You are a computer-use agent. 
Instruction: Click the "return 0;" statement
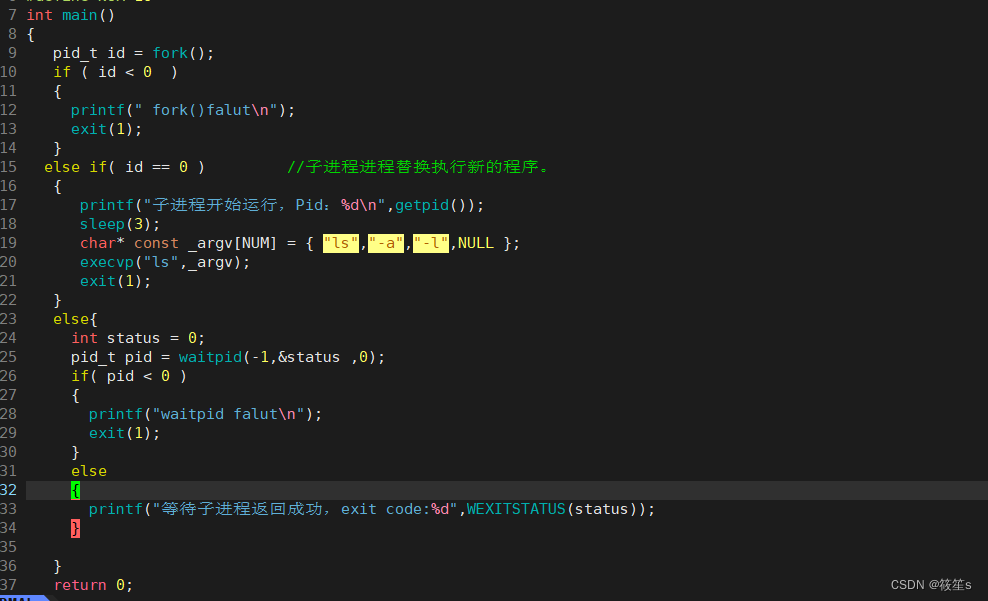coord(93,585)
